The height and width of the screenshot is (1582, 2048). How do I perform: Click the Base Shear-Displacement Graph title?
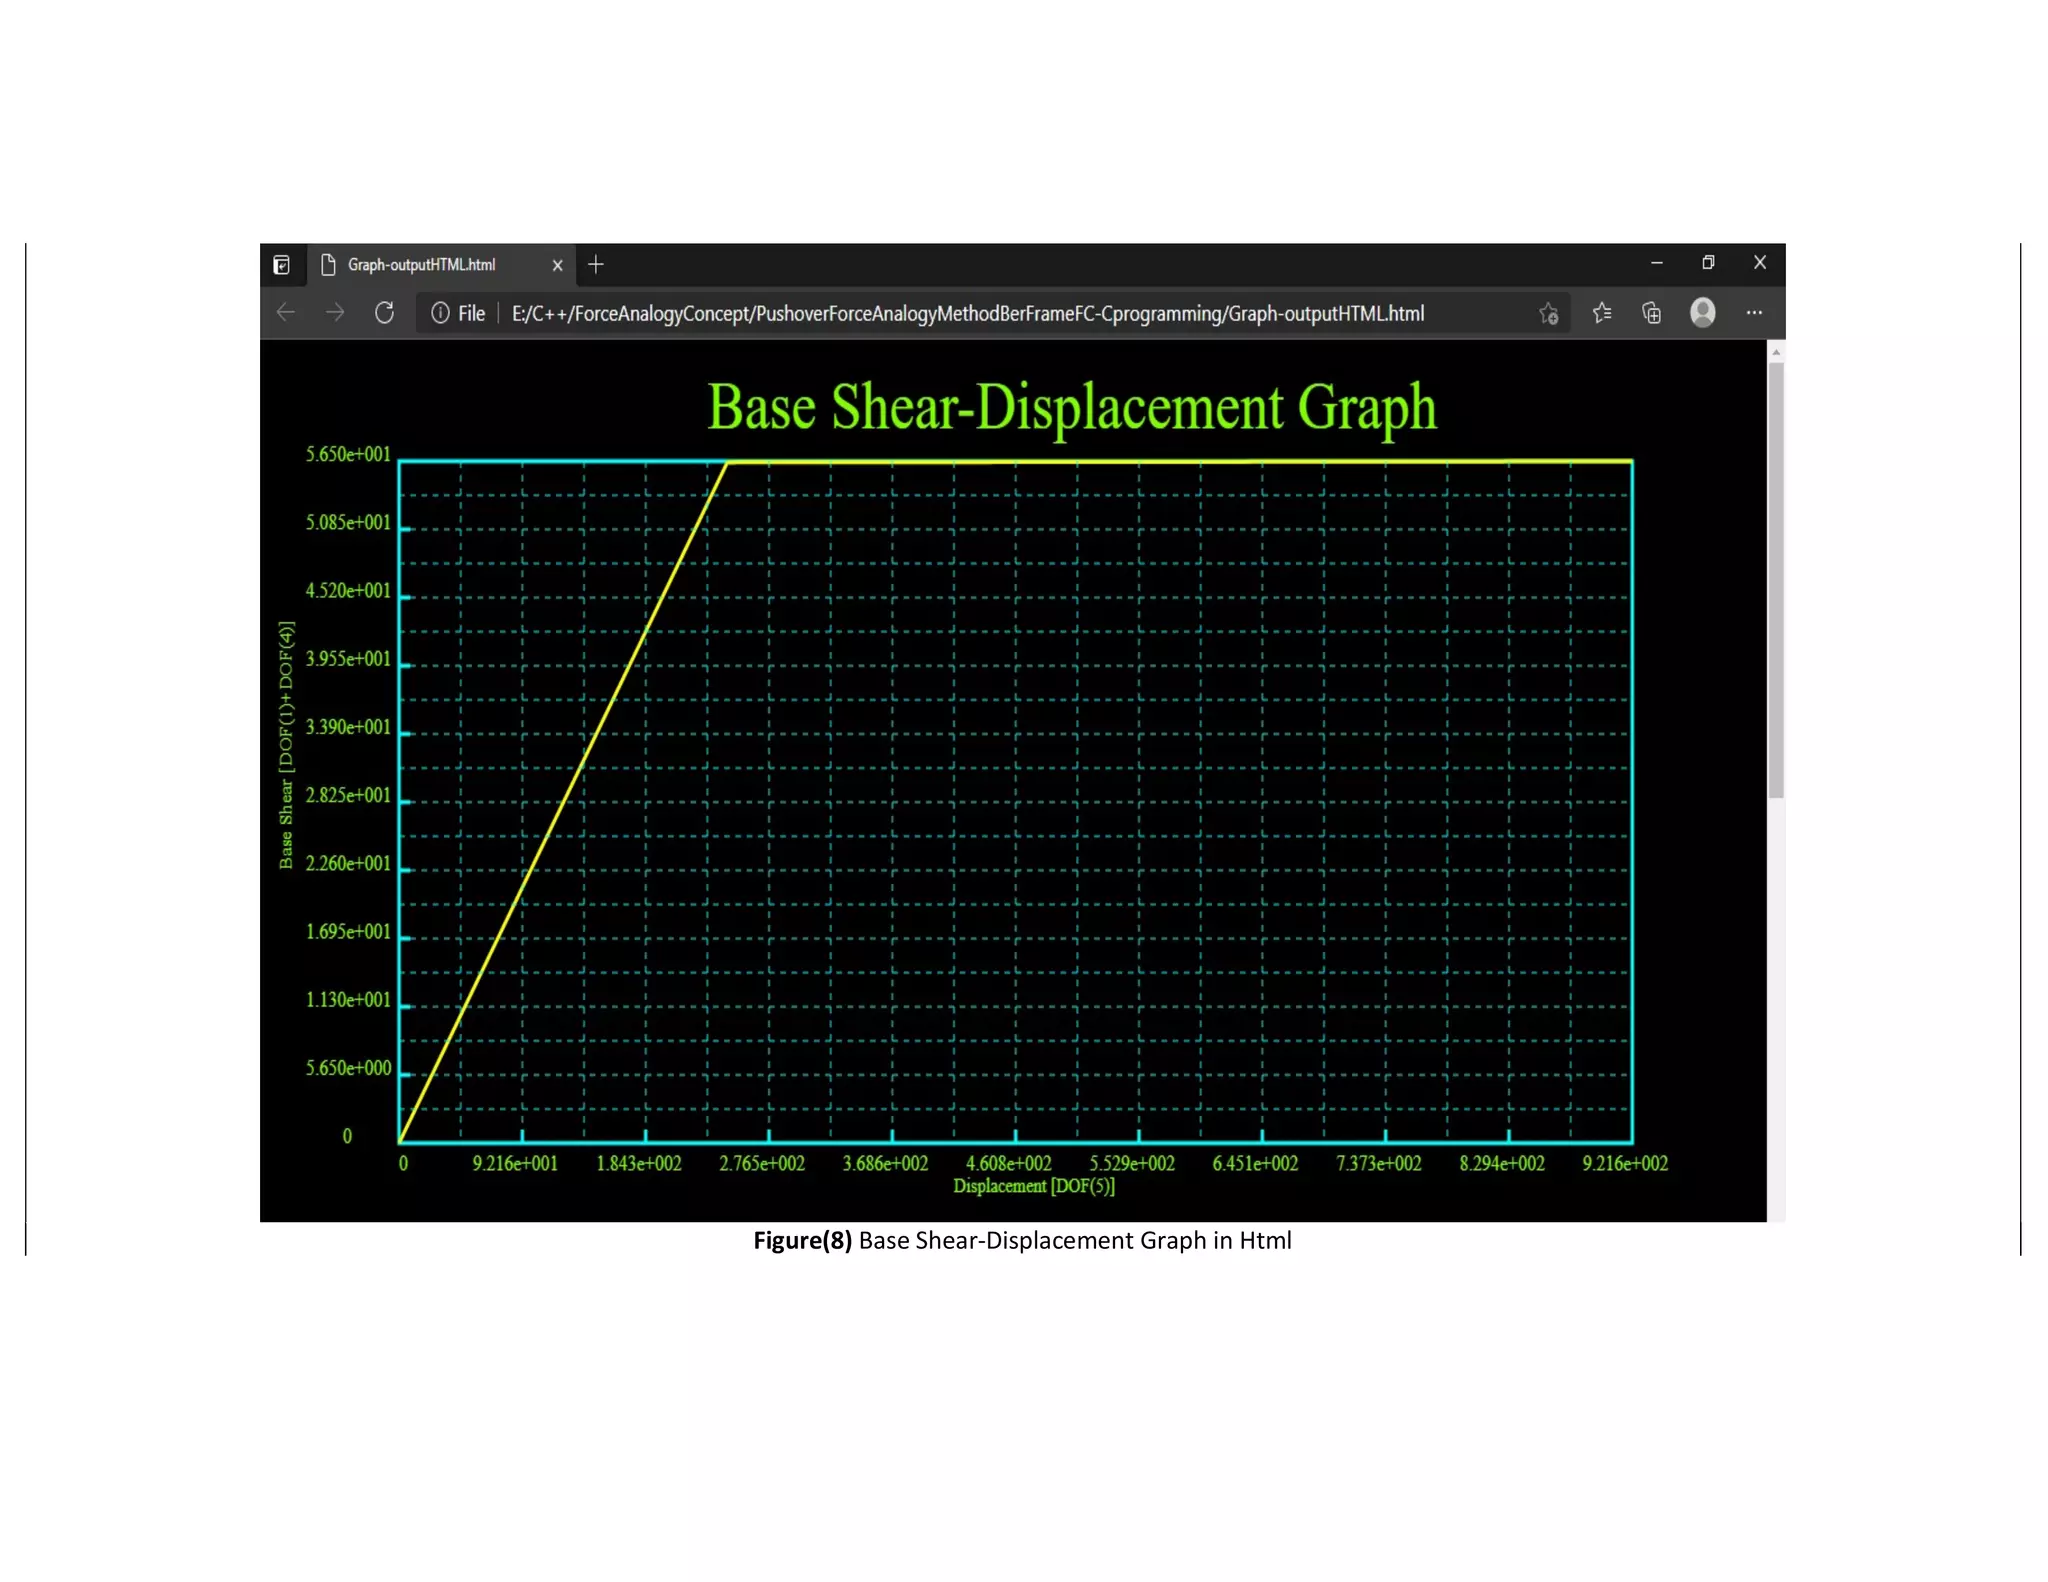point(1071,407)
